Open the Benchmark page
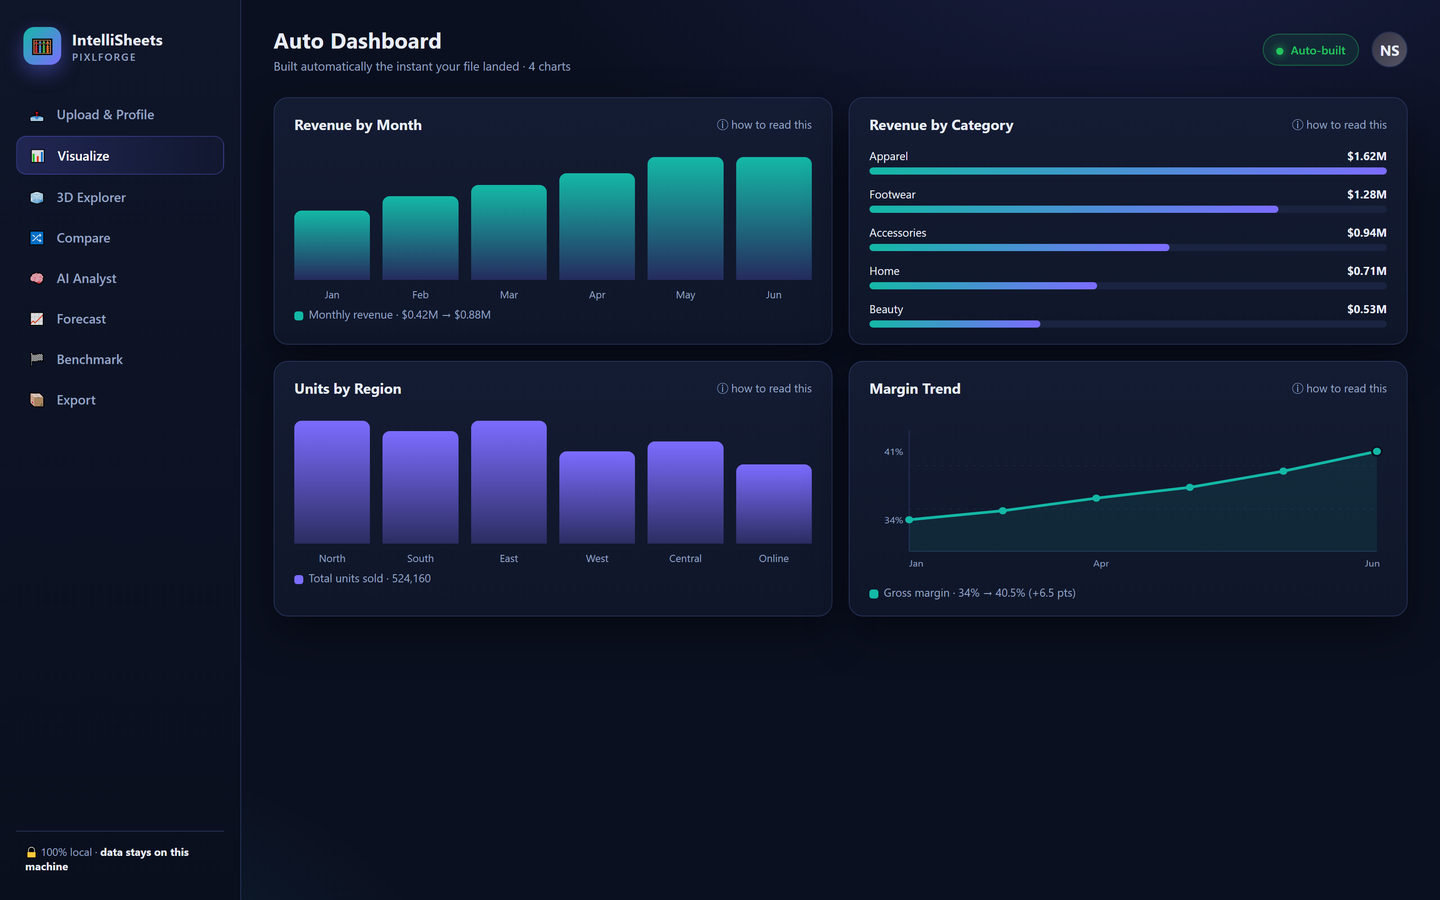1440x900 pixels. click(120, 359)
